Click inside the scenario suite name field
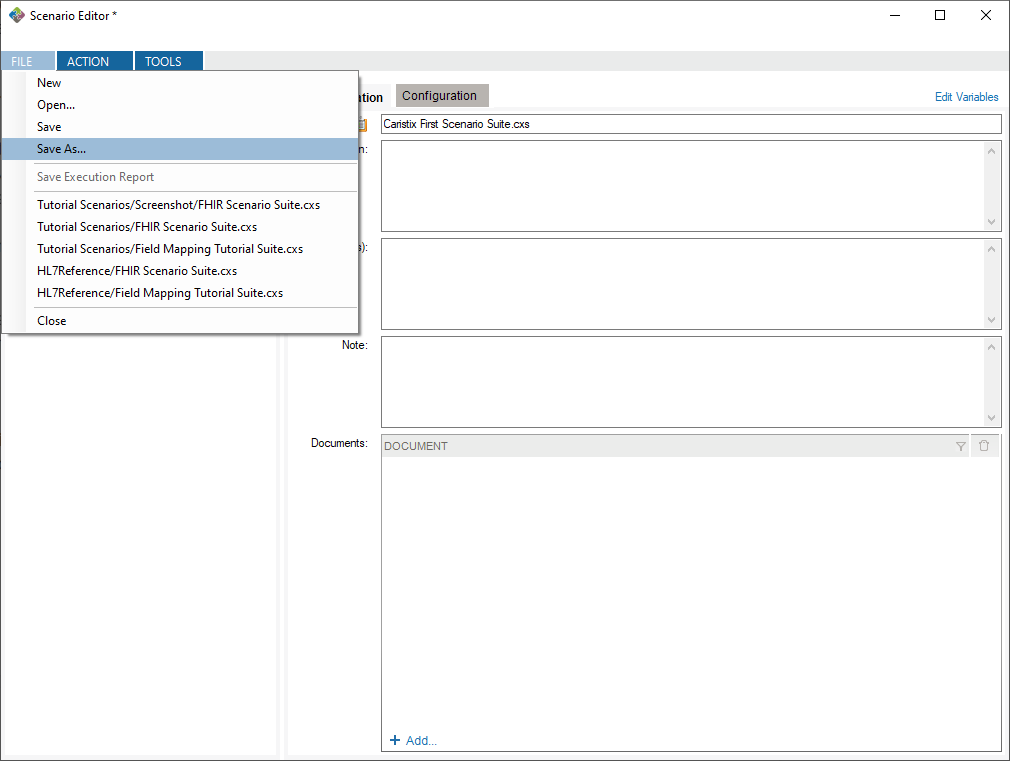Viewport: 1010px width, 761px height. click(600, 123)
